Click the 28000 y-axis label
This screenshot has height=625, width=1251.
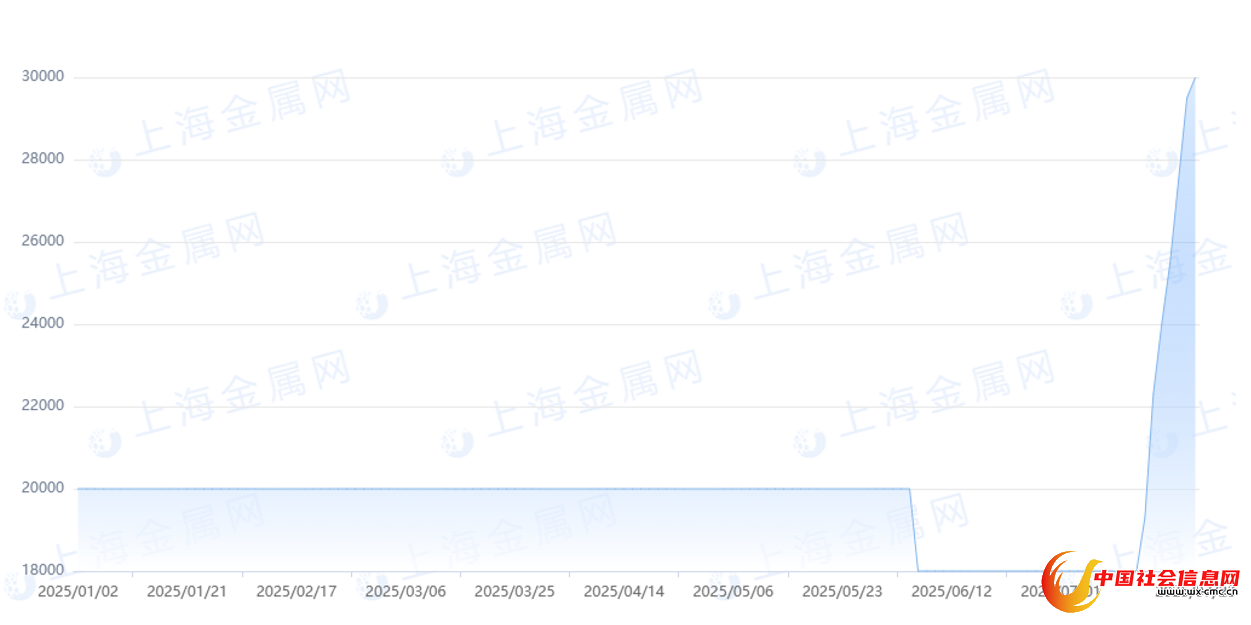click(43, 159)
